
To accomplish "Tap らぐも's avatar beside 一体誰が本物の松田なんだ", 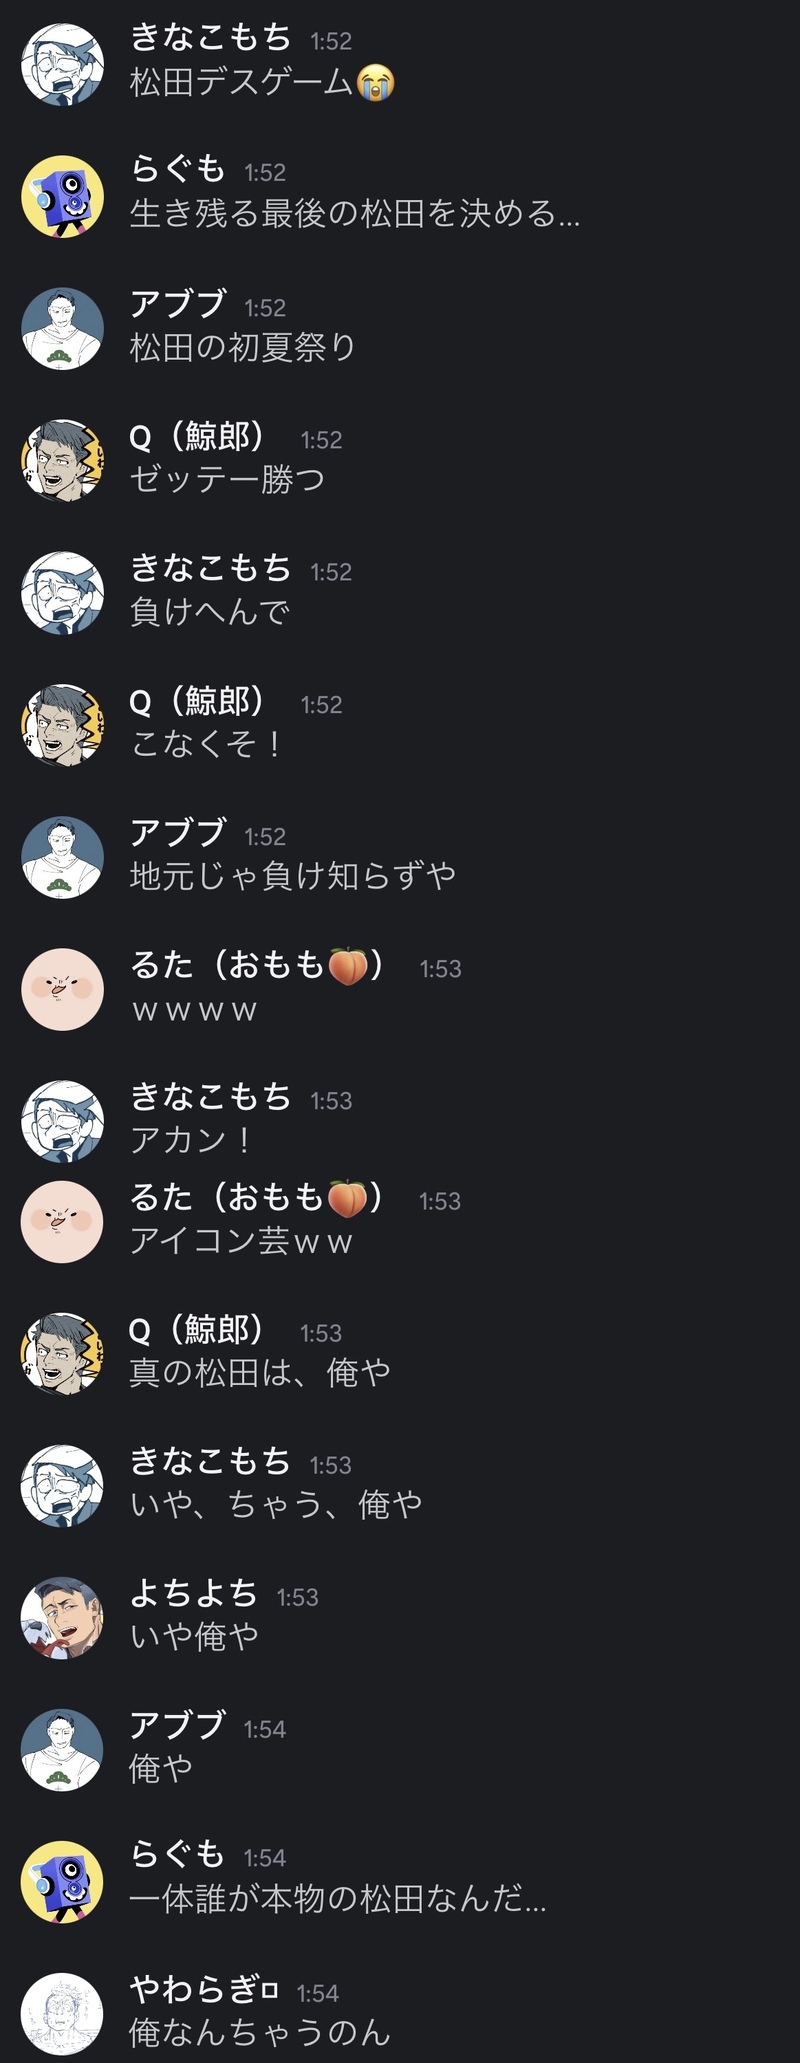I will point(63,1882).
